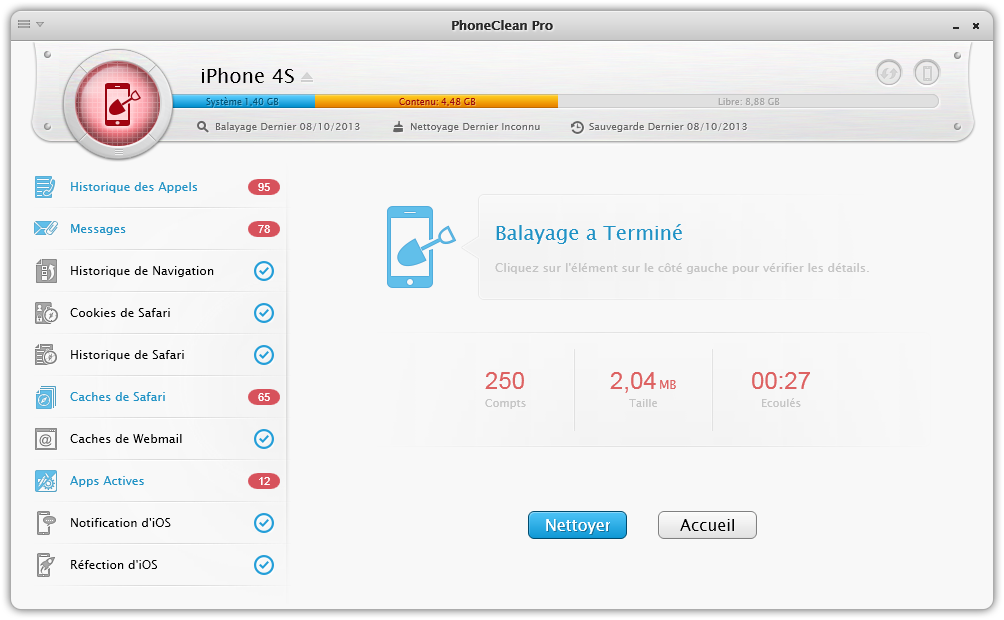Click the 65 badge on Caches de Safari
Image resolution: width=1004 pixels, height=620 pixels.
click(x=264, y=397)
